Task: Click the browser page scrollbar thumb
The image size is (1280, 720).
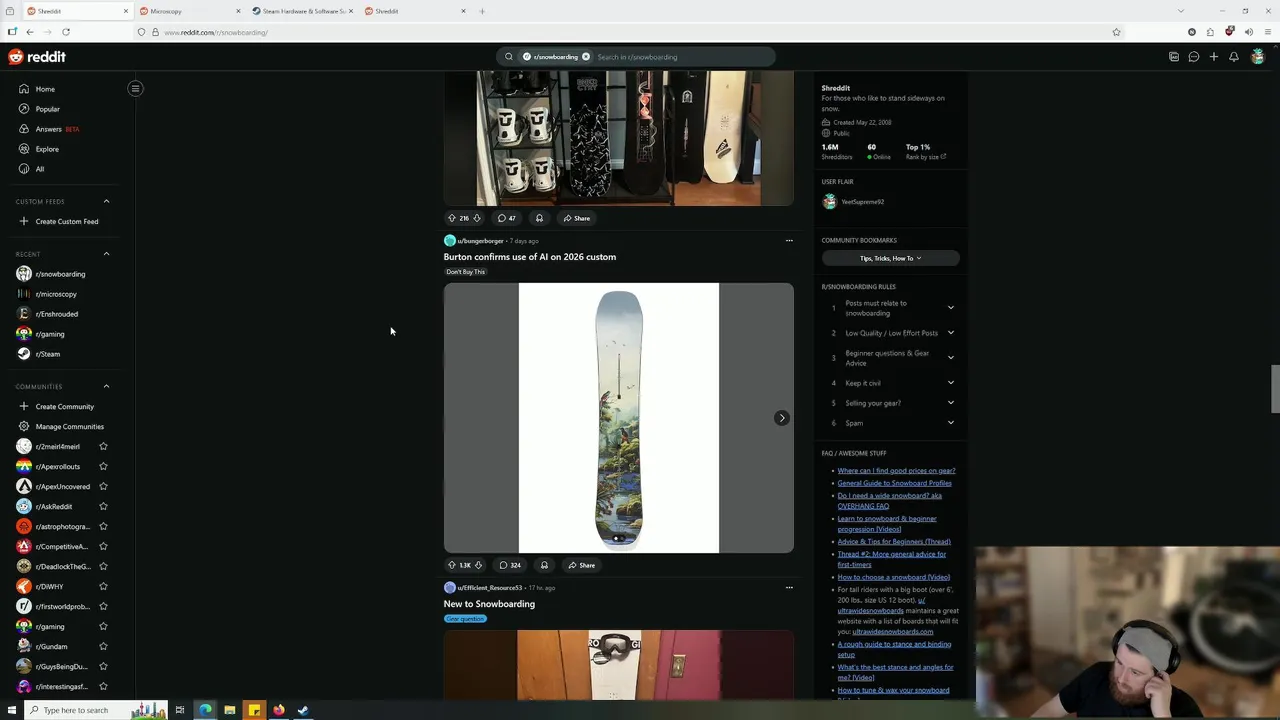Action: (x=1275, y=389)
